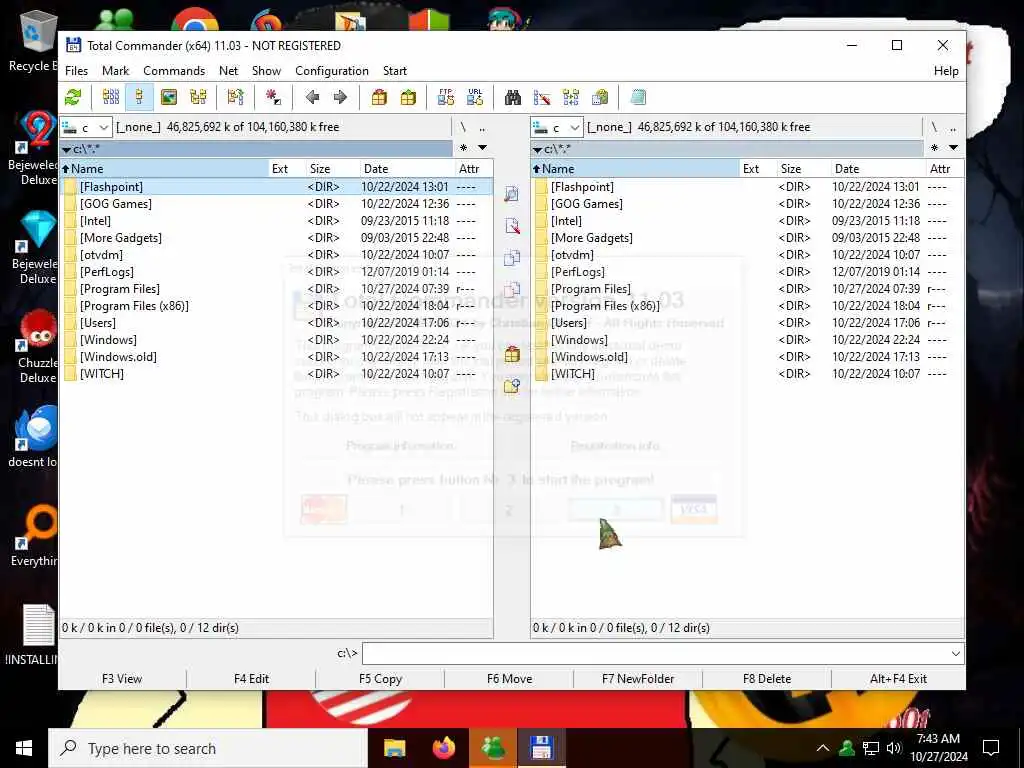
Task: Click the right panel c:\*.* path bar
Action: (727, 149)
